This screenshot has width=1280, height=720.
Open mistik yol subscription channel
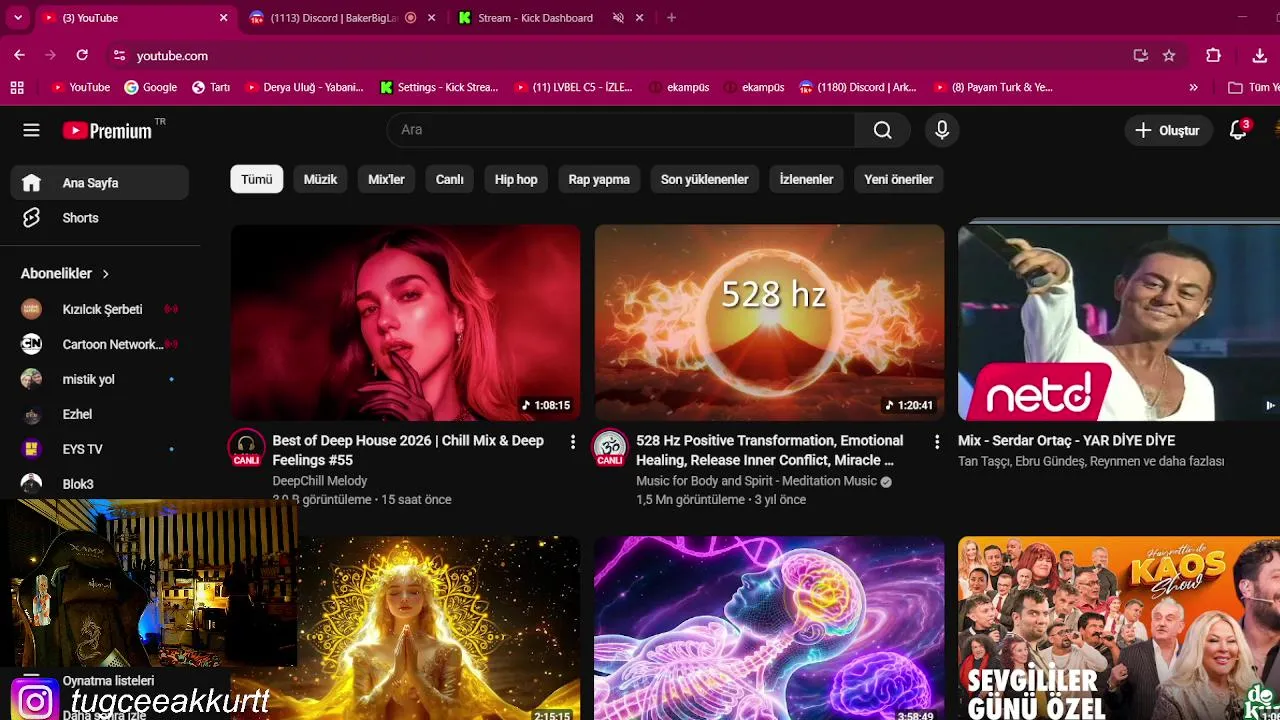100,379
